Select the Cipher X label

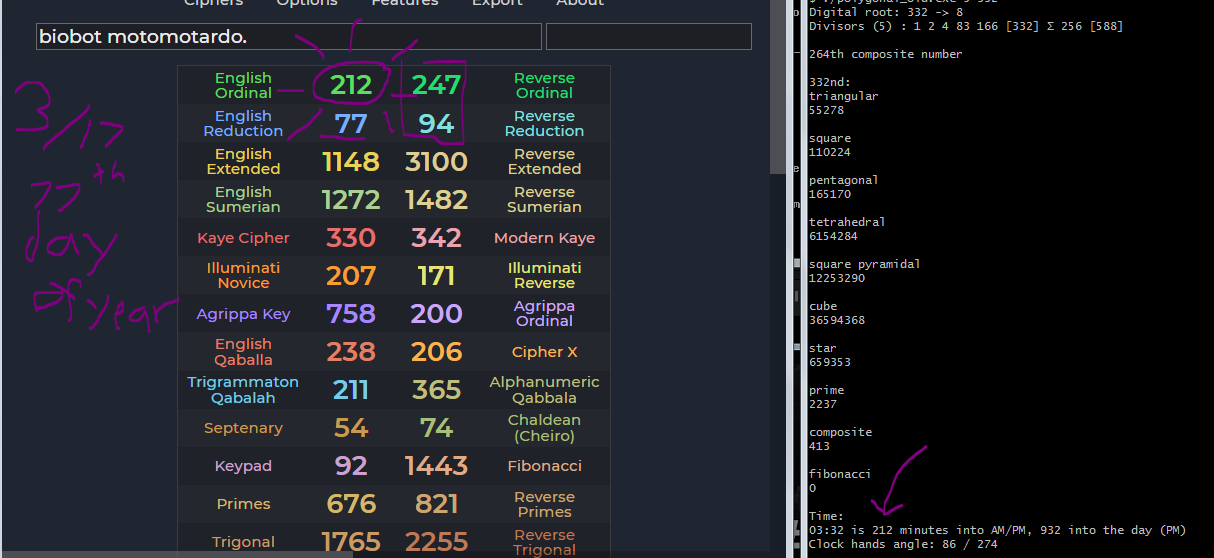[544, 352]
